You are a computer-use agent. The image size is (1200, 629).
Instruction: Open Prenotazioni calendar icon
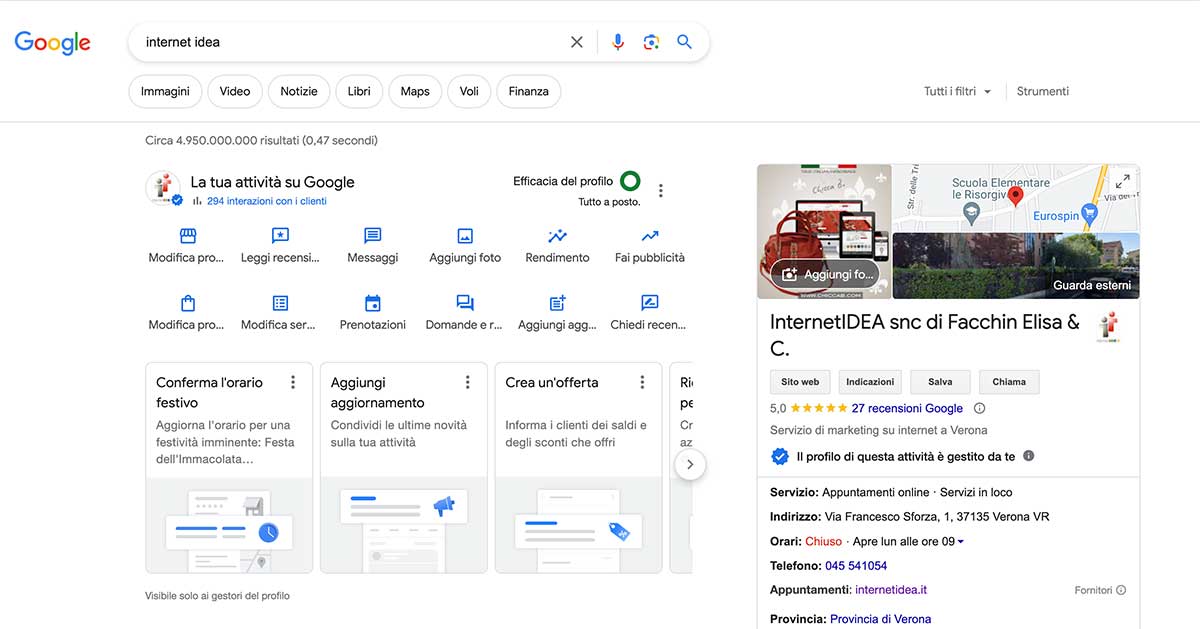373,303
